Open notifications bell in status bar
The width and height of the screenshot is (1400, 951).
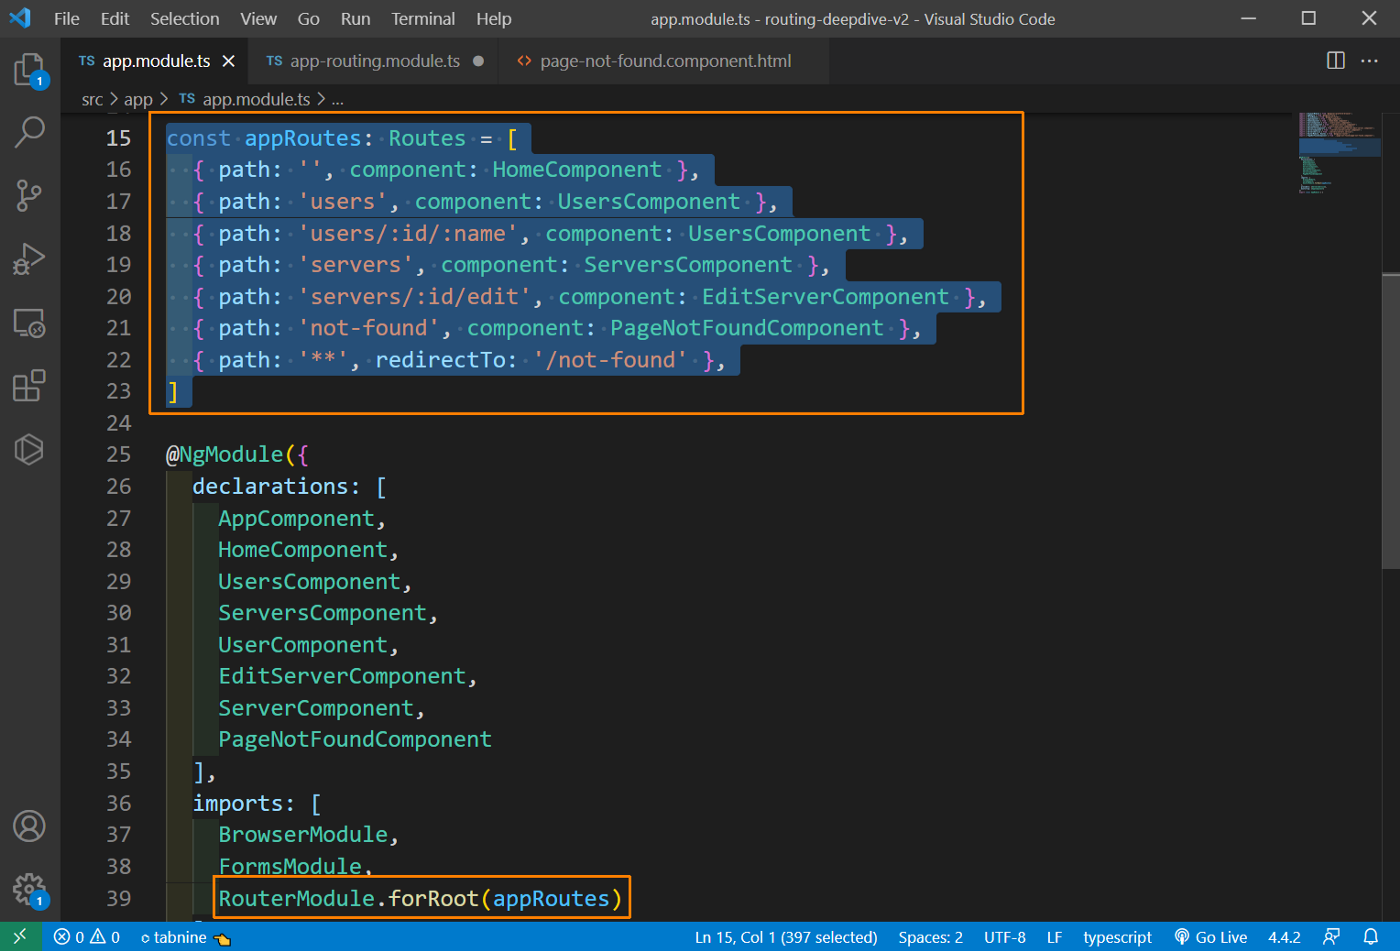[1371, 937]
